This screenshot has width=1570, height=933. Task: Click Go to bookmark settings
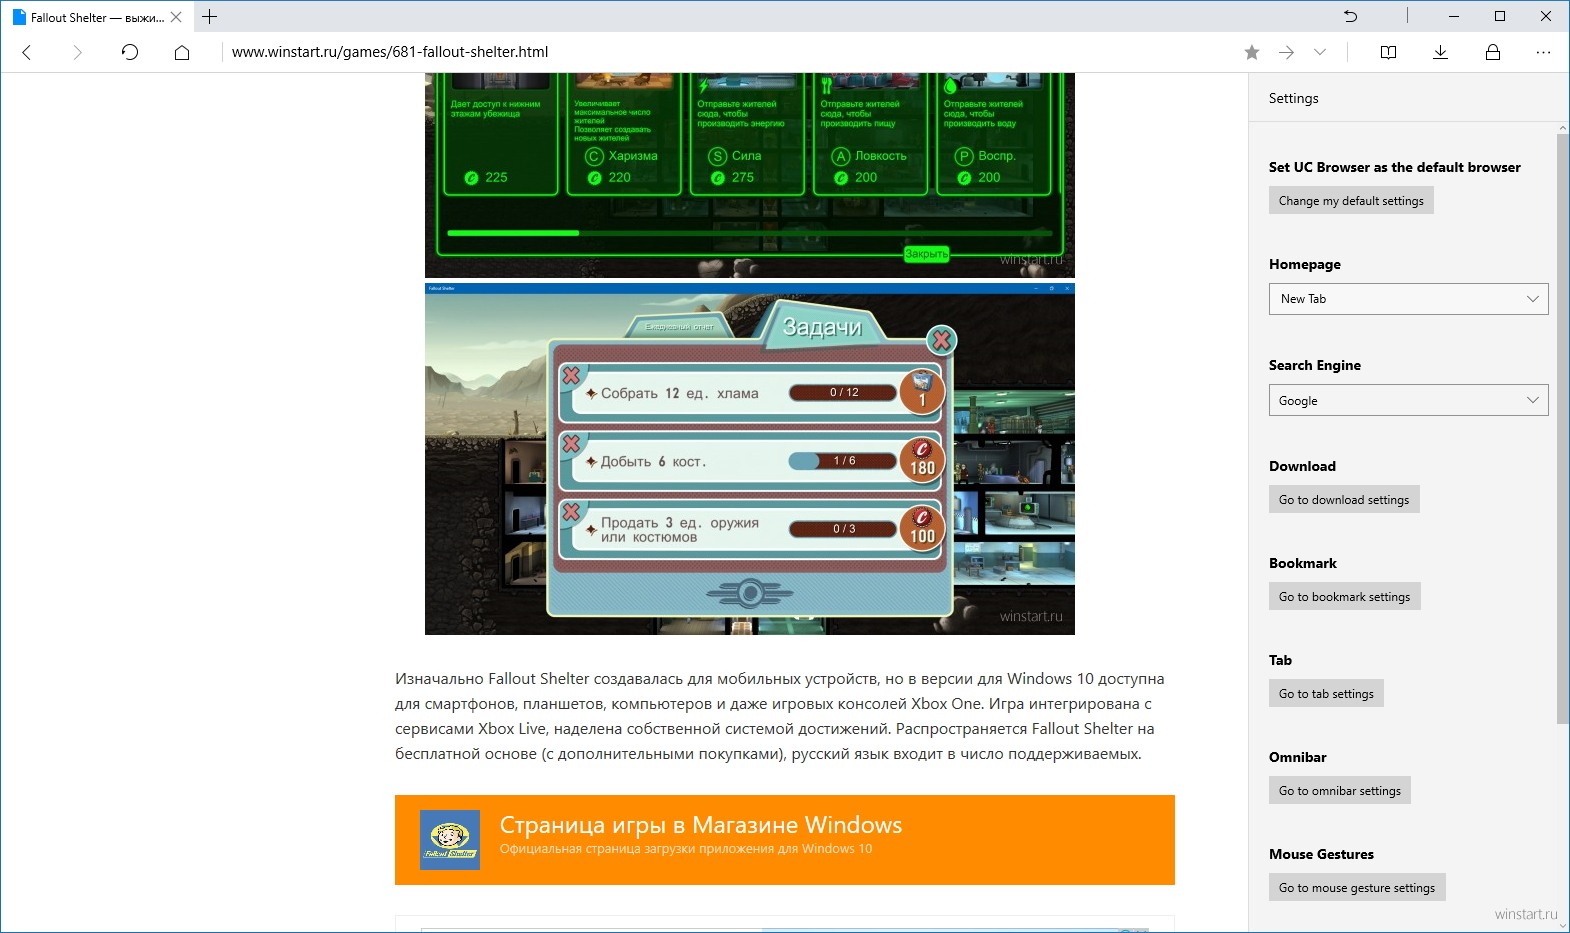(x=1344, y=597)
